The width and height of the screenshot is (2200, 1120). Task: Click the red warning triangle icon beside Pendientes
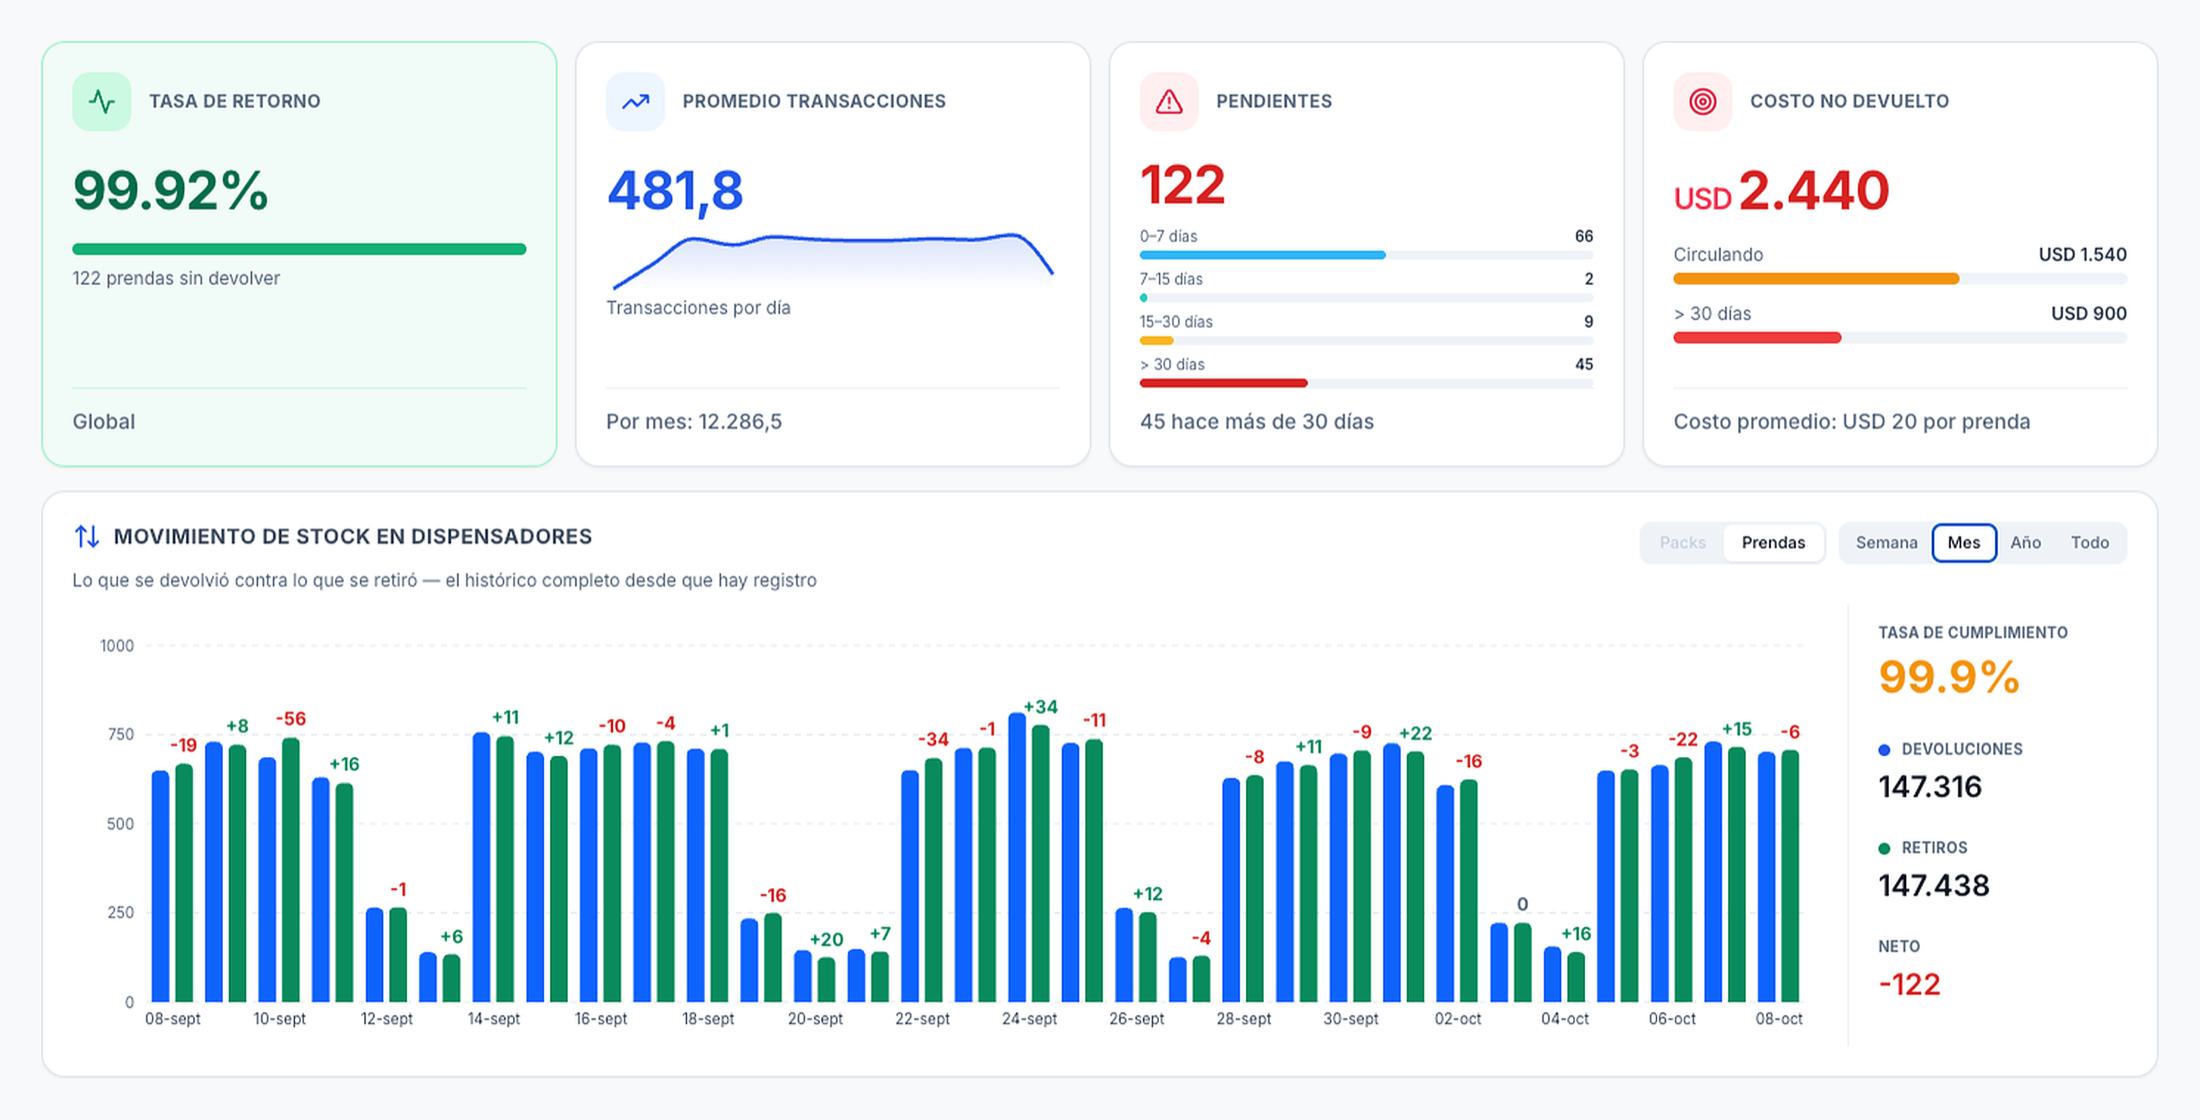(x=1169, y=101)
